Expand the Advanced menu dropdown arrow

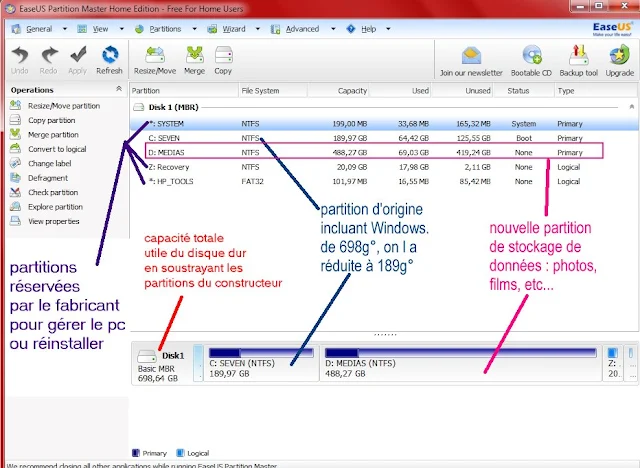333,29
